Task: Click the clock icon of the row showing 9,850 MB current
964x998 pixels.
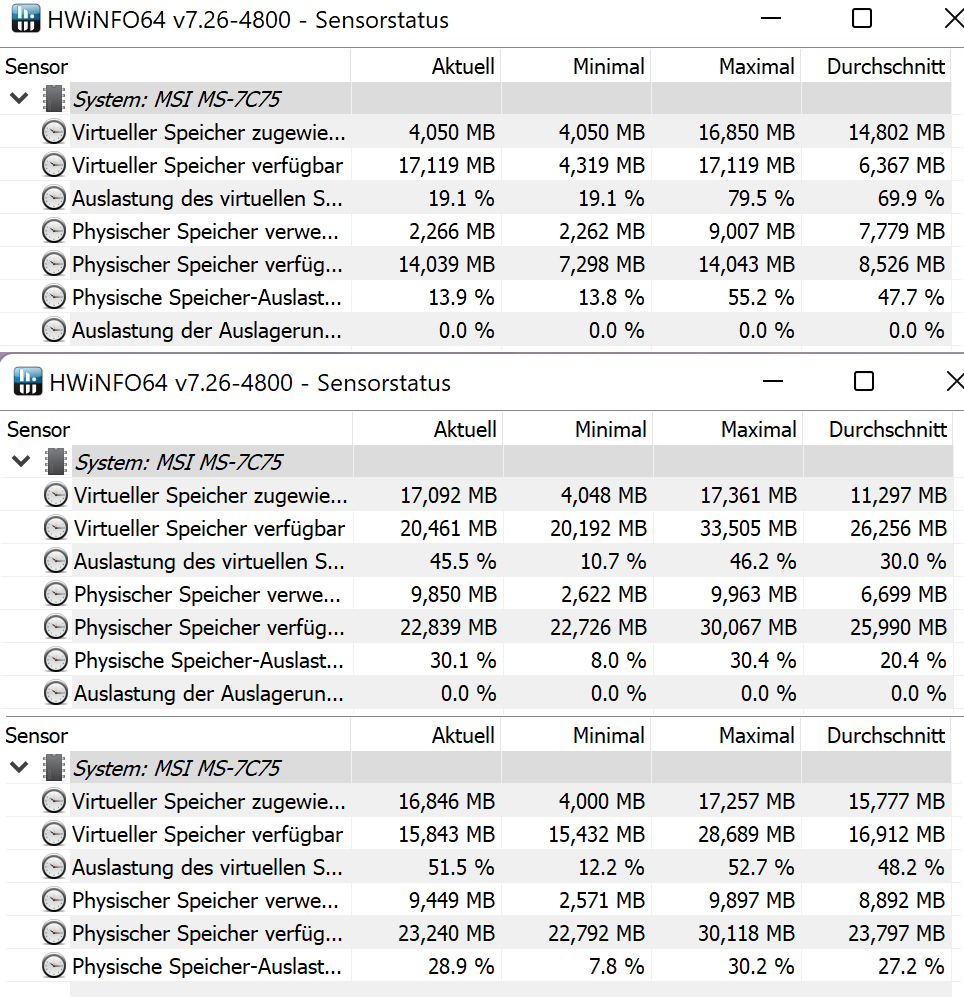Action: click(56, 594)
